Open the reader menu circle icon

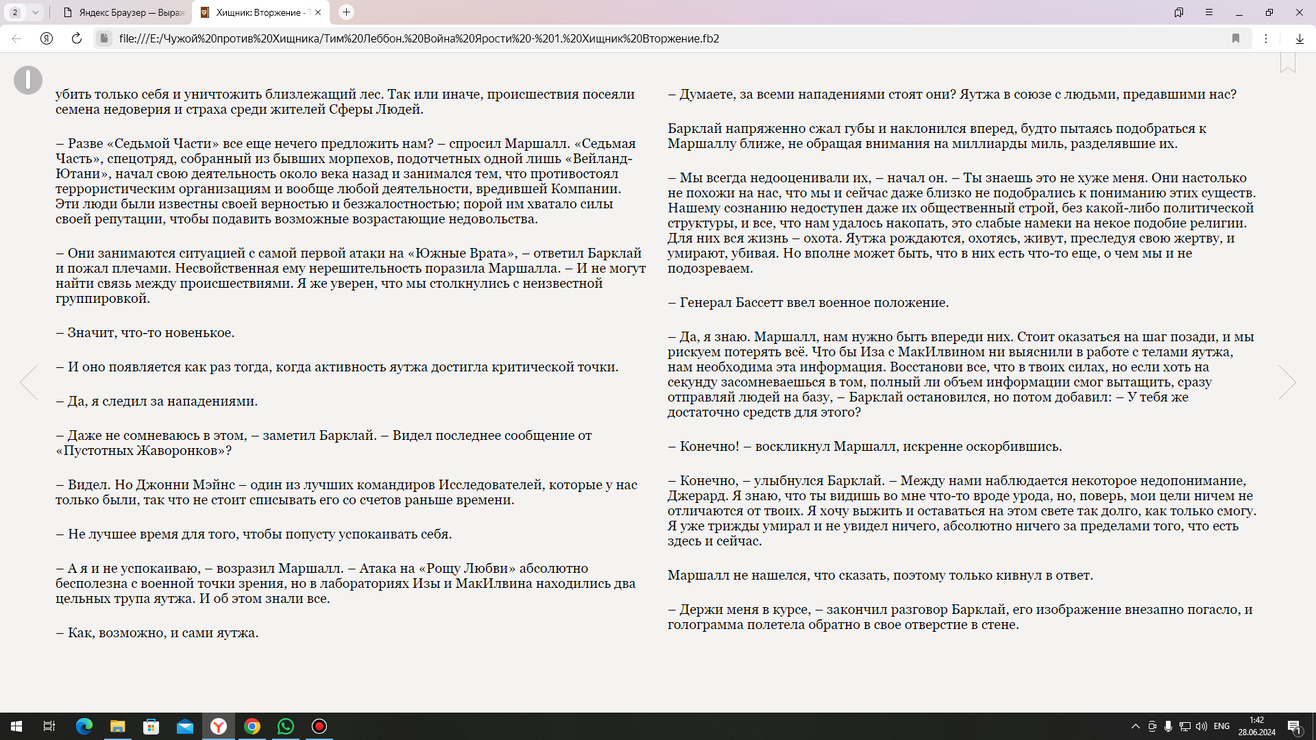click(x=28, y=80)
